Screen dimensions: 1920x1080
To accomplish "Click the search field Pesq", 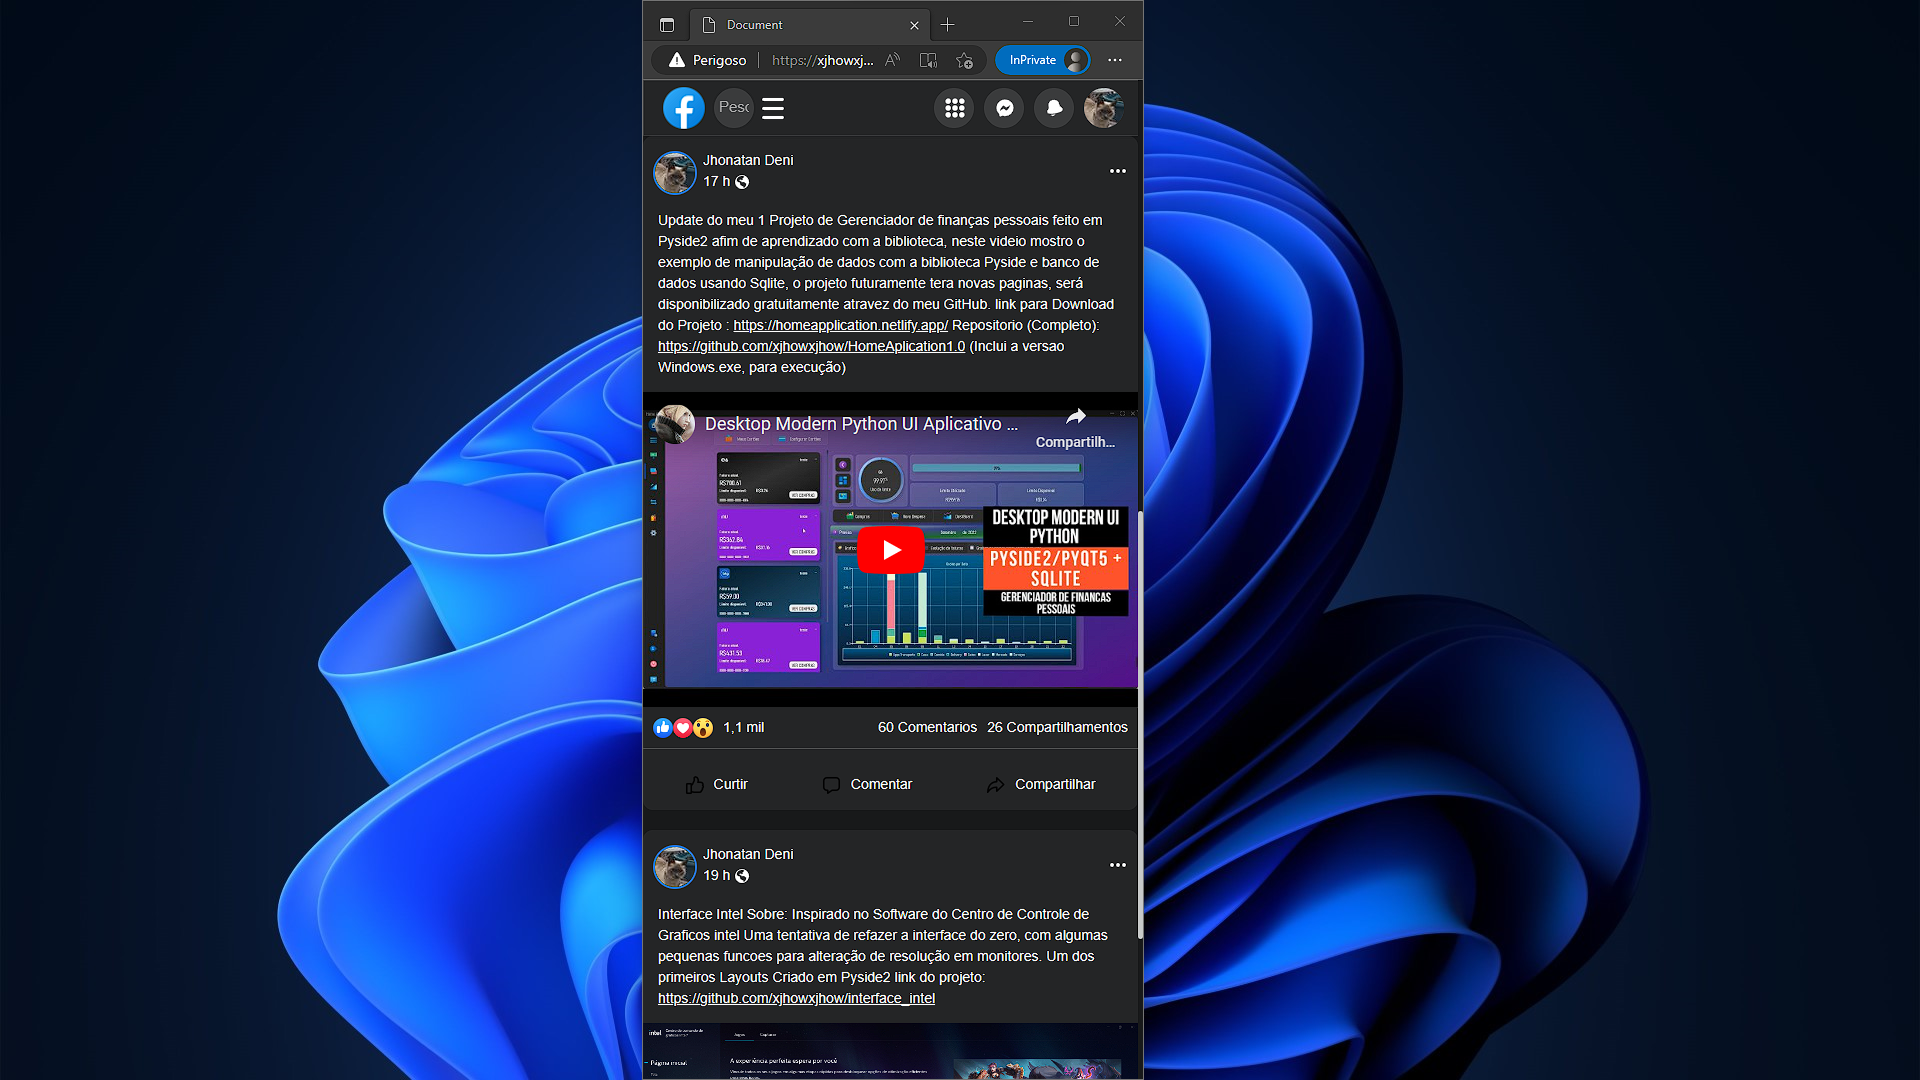I will [733, 107].
